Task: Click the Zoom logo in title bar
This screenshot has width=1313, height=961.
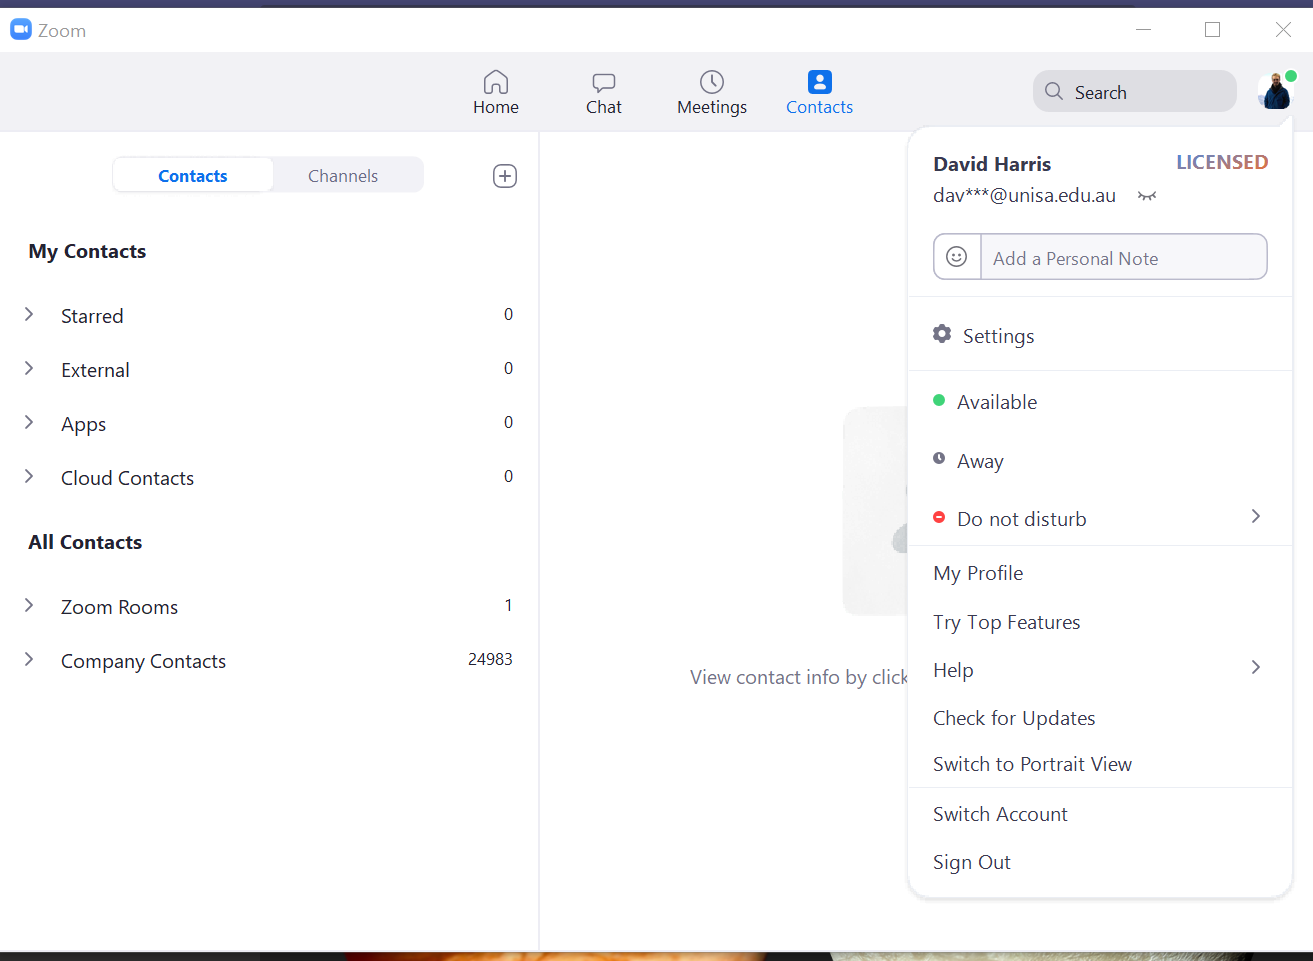Action: coord(21,30)
